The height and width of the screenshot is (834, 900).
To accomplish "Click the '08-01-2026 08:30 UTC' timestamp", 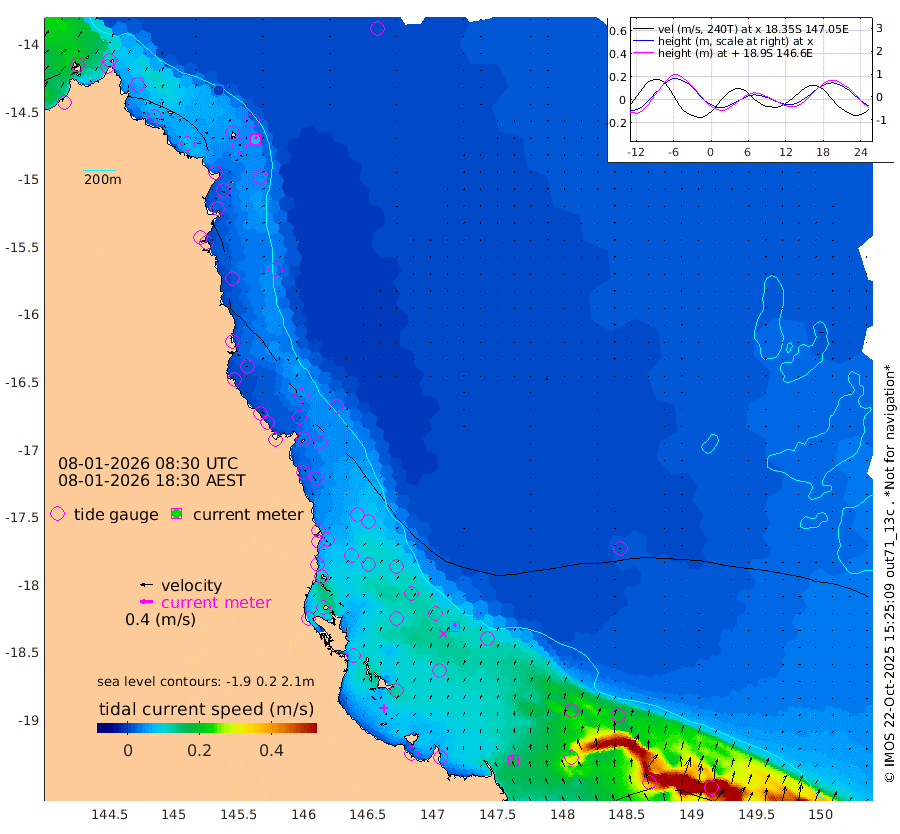I will pyautogui.click(x=148, y=463).
